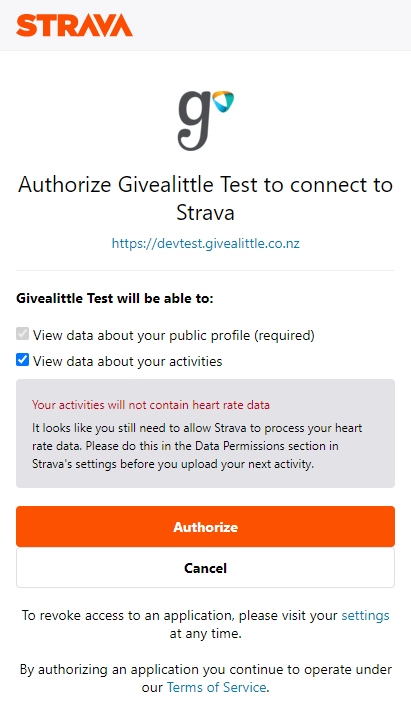411x713 pixels.
Task: Click the 'To revoke access' sentence
Action: [x=206, y=624]
